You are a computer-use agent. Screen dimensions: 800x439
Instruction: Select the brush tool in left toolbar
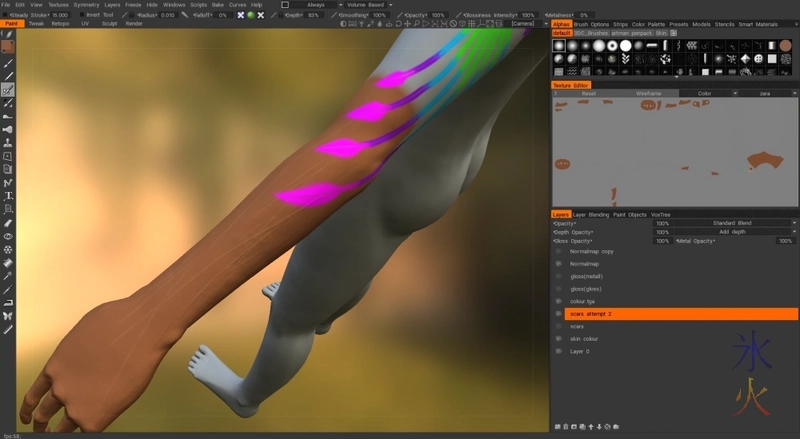pos(8,62)
